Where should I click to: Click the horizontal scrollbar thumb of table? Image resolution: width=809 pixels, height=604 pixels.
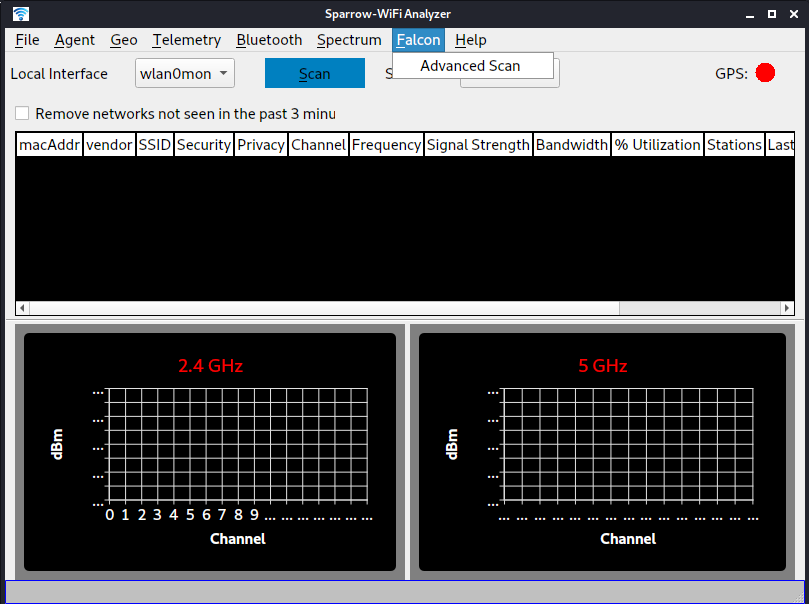coord(324,308)
